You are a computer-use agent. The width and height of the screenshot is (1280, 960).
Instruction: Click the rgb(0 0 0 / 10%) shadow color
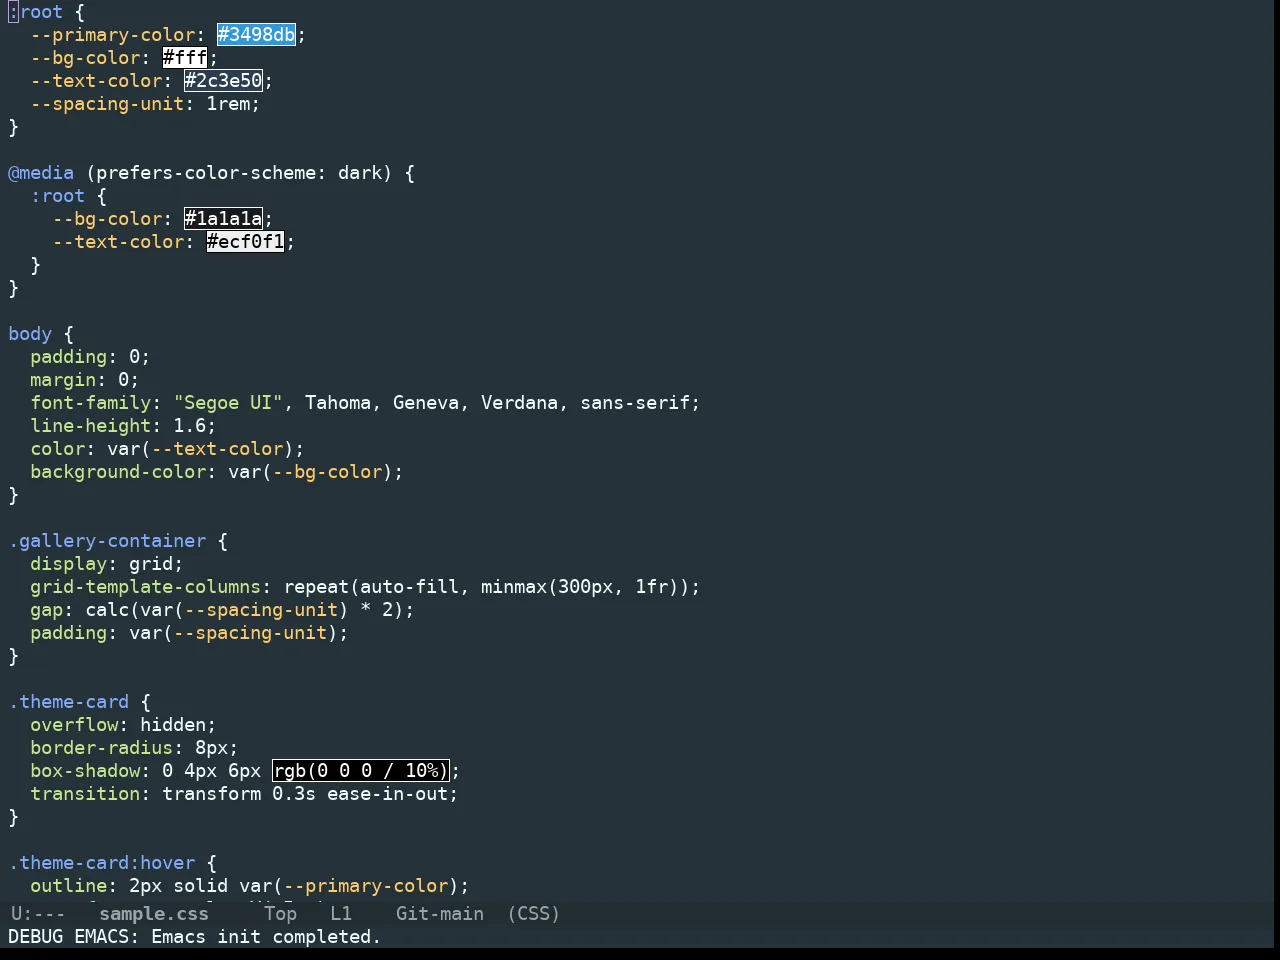point(360,771)
